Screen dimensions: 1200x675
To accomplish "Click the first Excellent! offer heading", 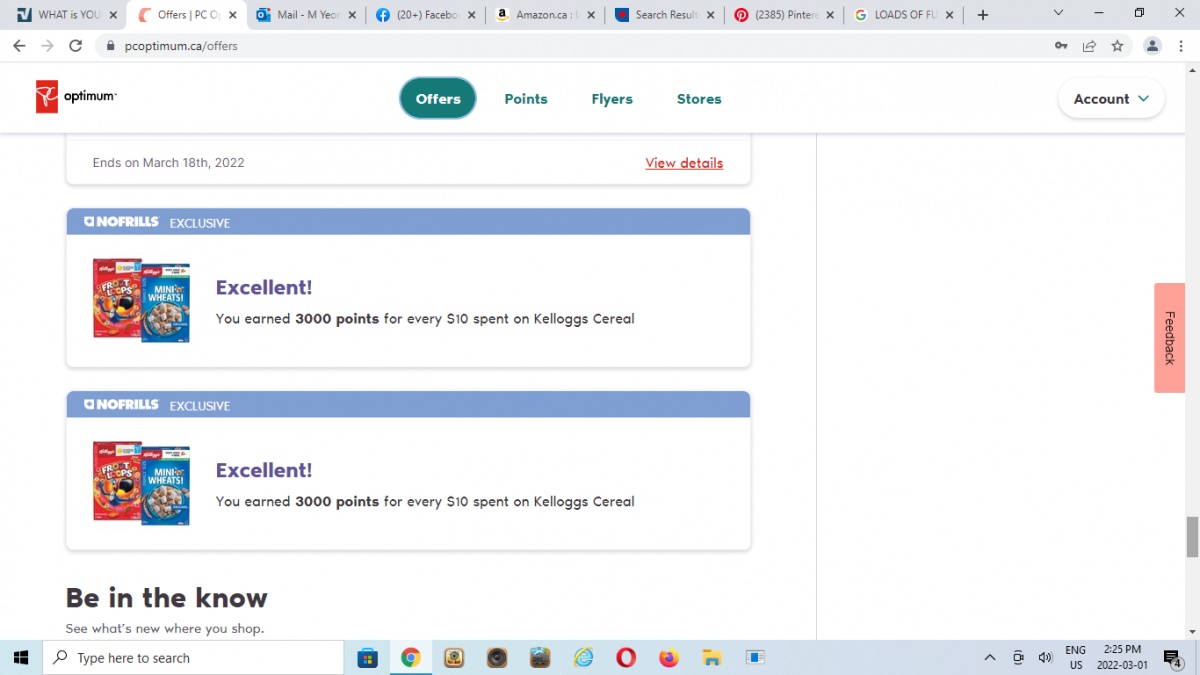I will click(x=264, y=287).
